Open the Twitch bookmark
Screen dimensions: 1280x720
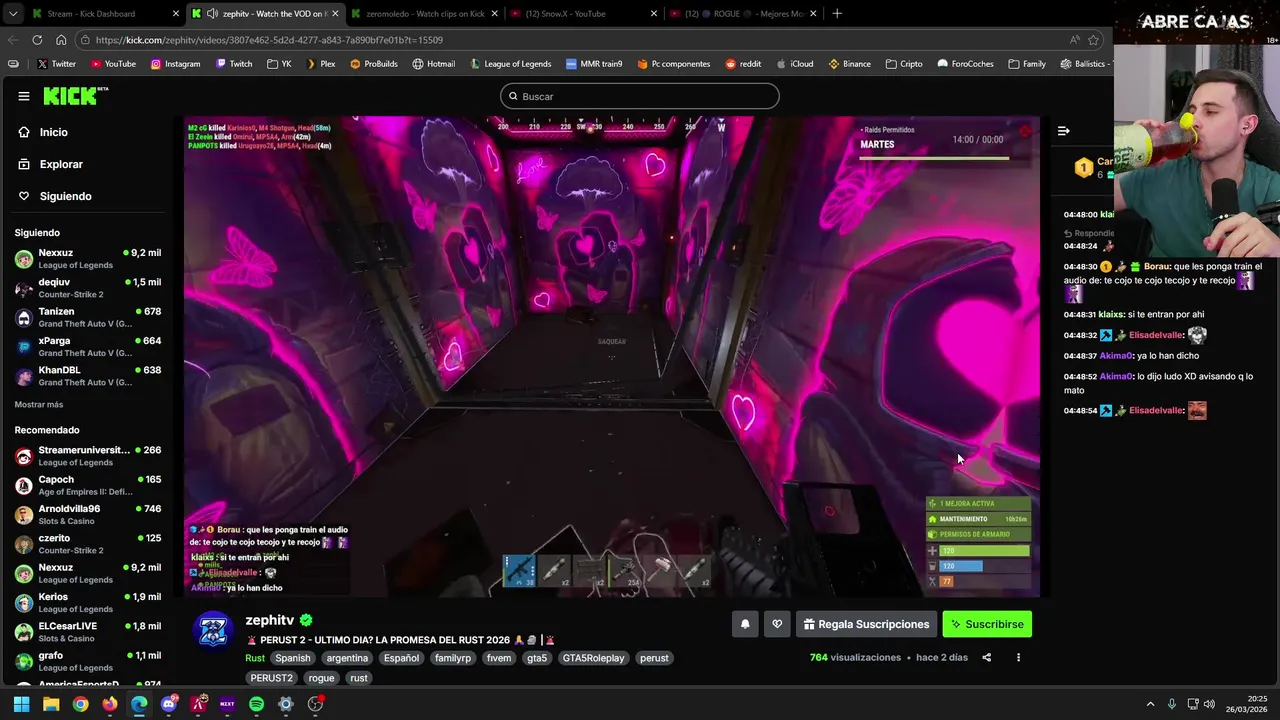click(235, 64)
